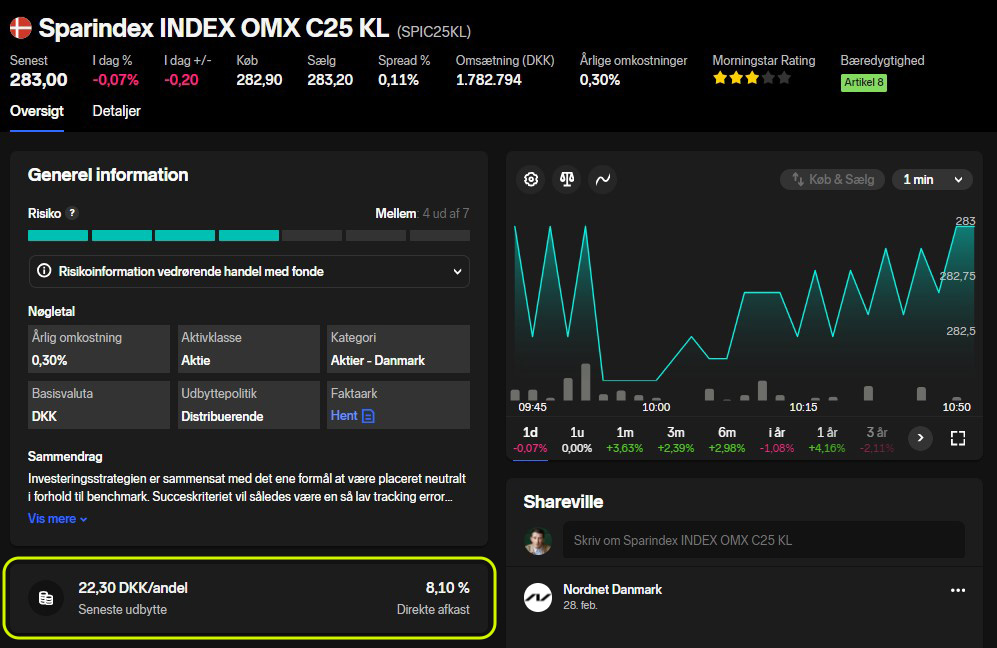Toggle Køb & Sælg chart view
Screen dimensions: 997x648
[832, 179]
